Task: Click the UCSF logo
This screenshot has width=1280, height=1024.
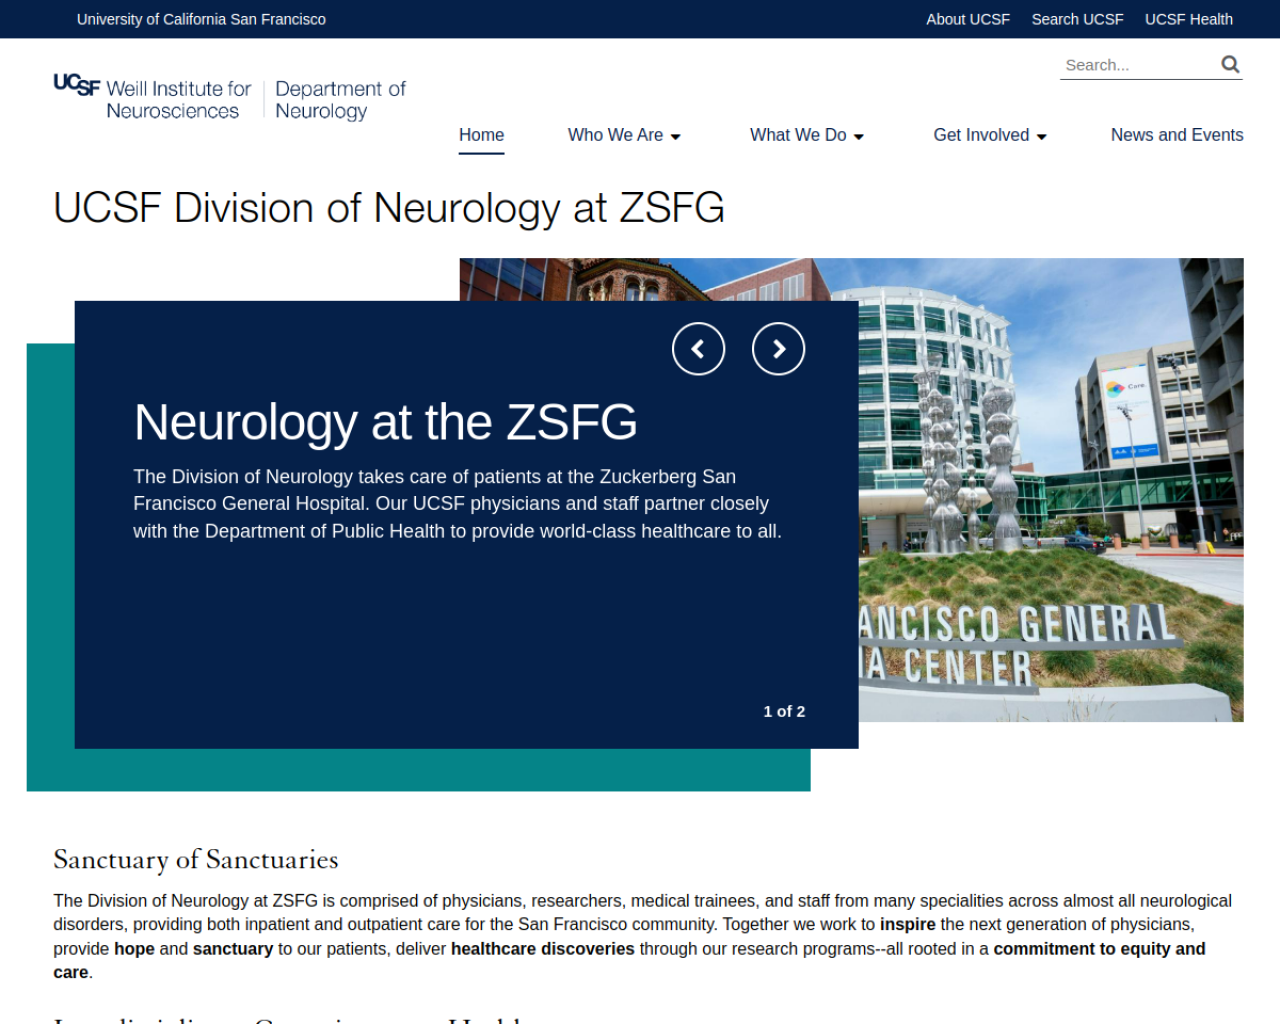Action: tap(77, 85)
